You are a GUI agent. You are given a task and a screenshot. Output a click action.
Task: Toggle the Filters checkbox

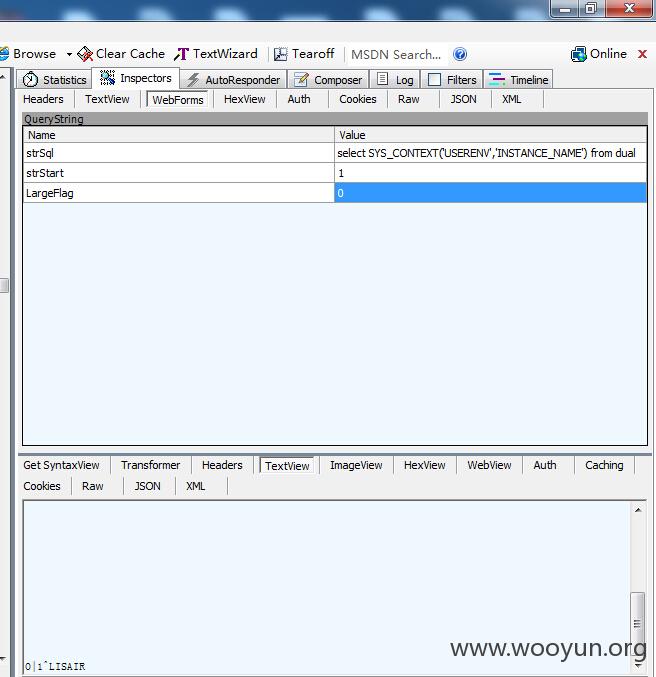[434, 79]
